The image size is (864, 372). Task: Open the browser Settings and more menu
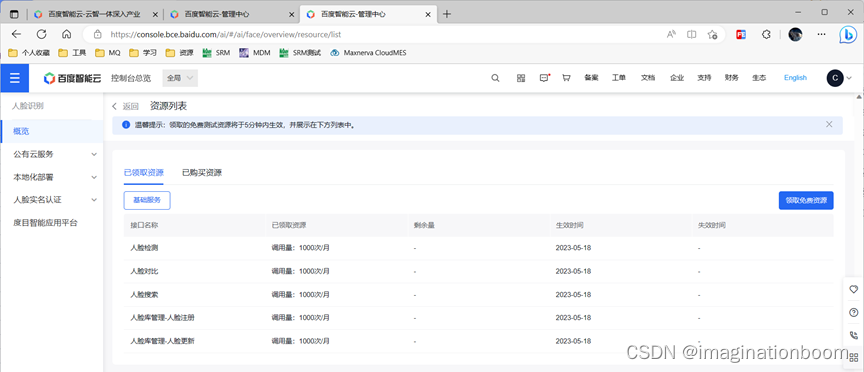[x=822, y=34]
